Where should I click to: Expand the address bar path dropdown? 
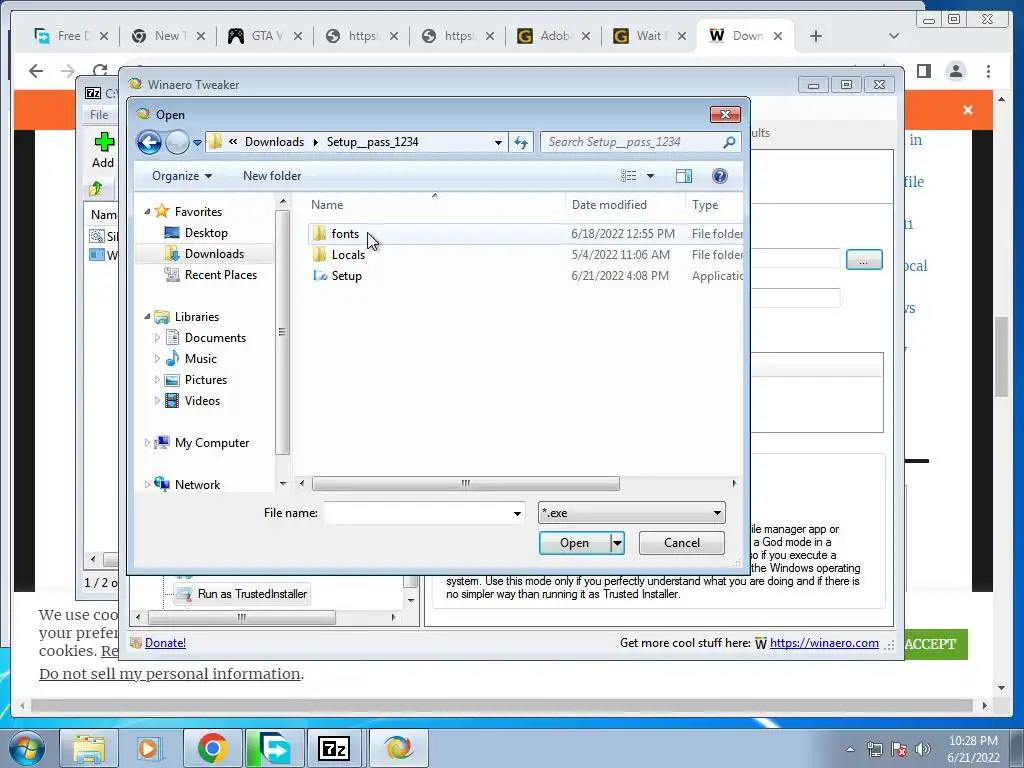click(x=498, y=142)
